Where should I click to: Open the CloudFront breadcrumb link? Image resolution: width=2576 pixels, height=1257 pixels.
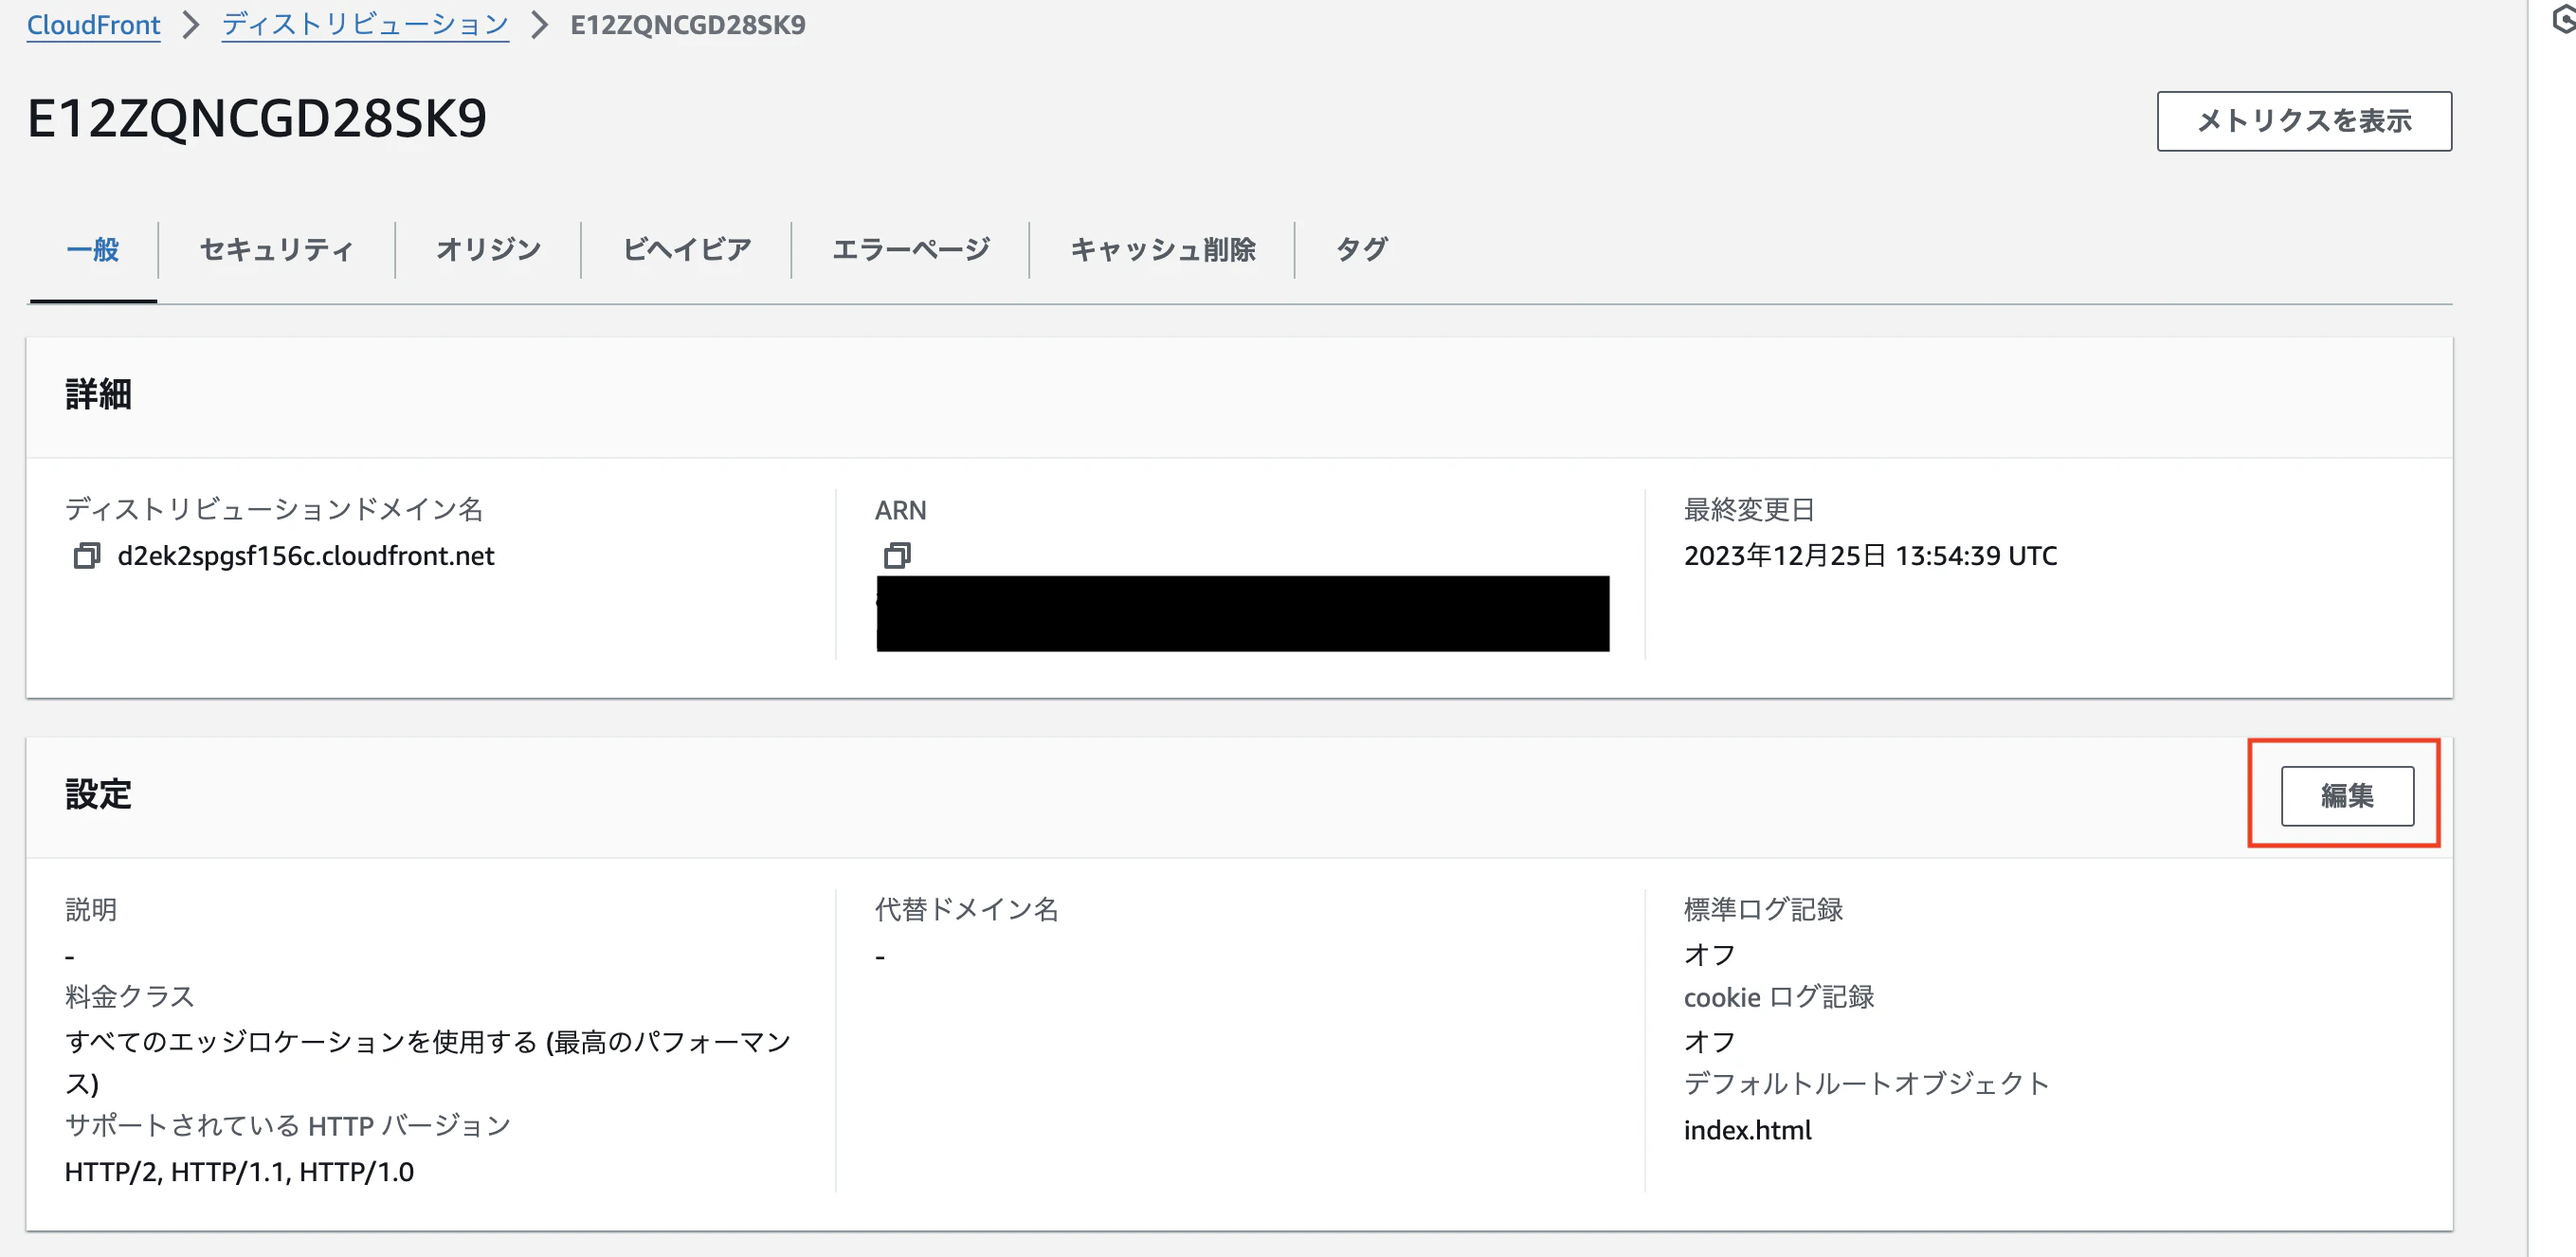tap(93, 25)
